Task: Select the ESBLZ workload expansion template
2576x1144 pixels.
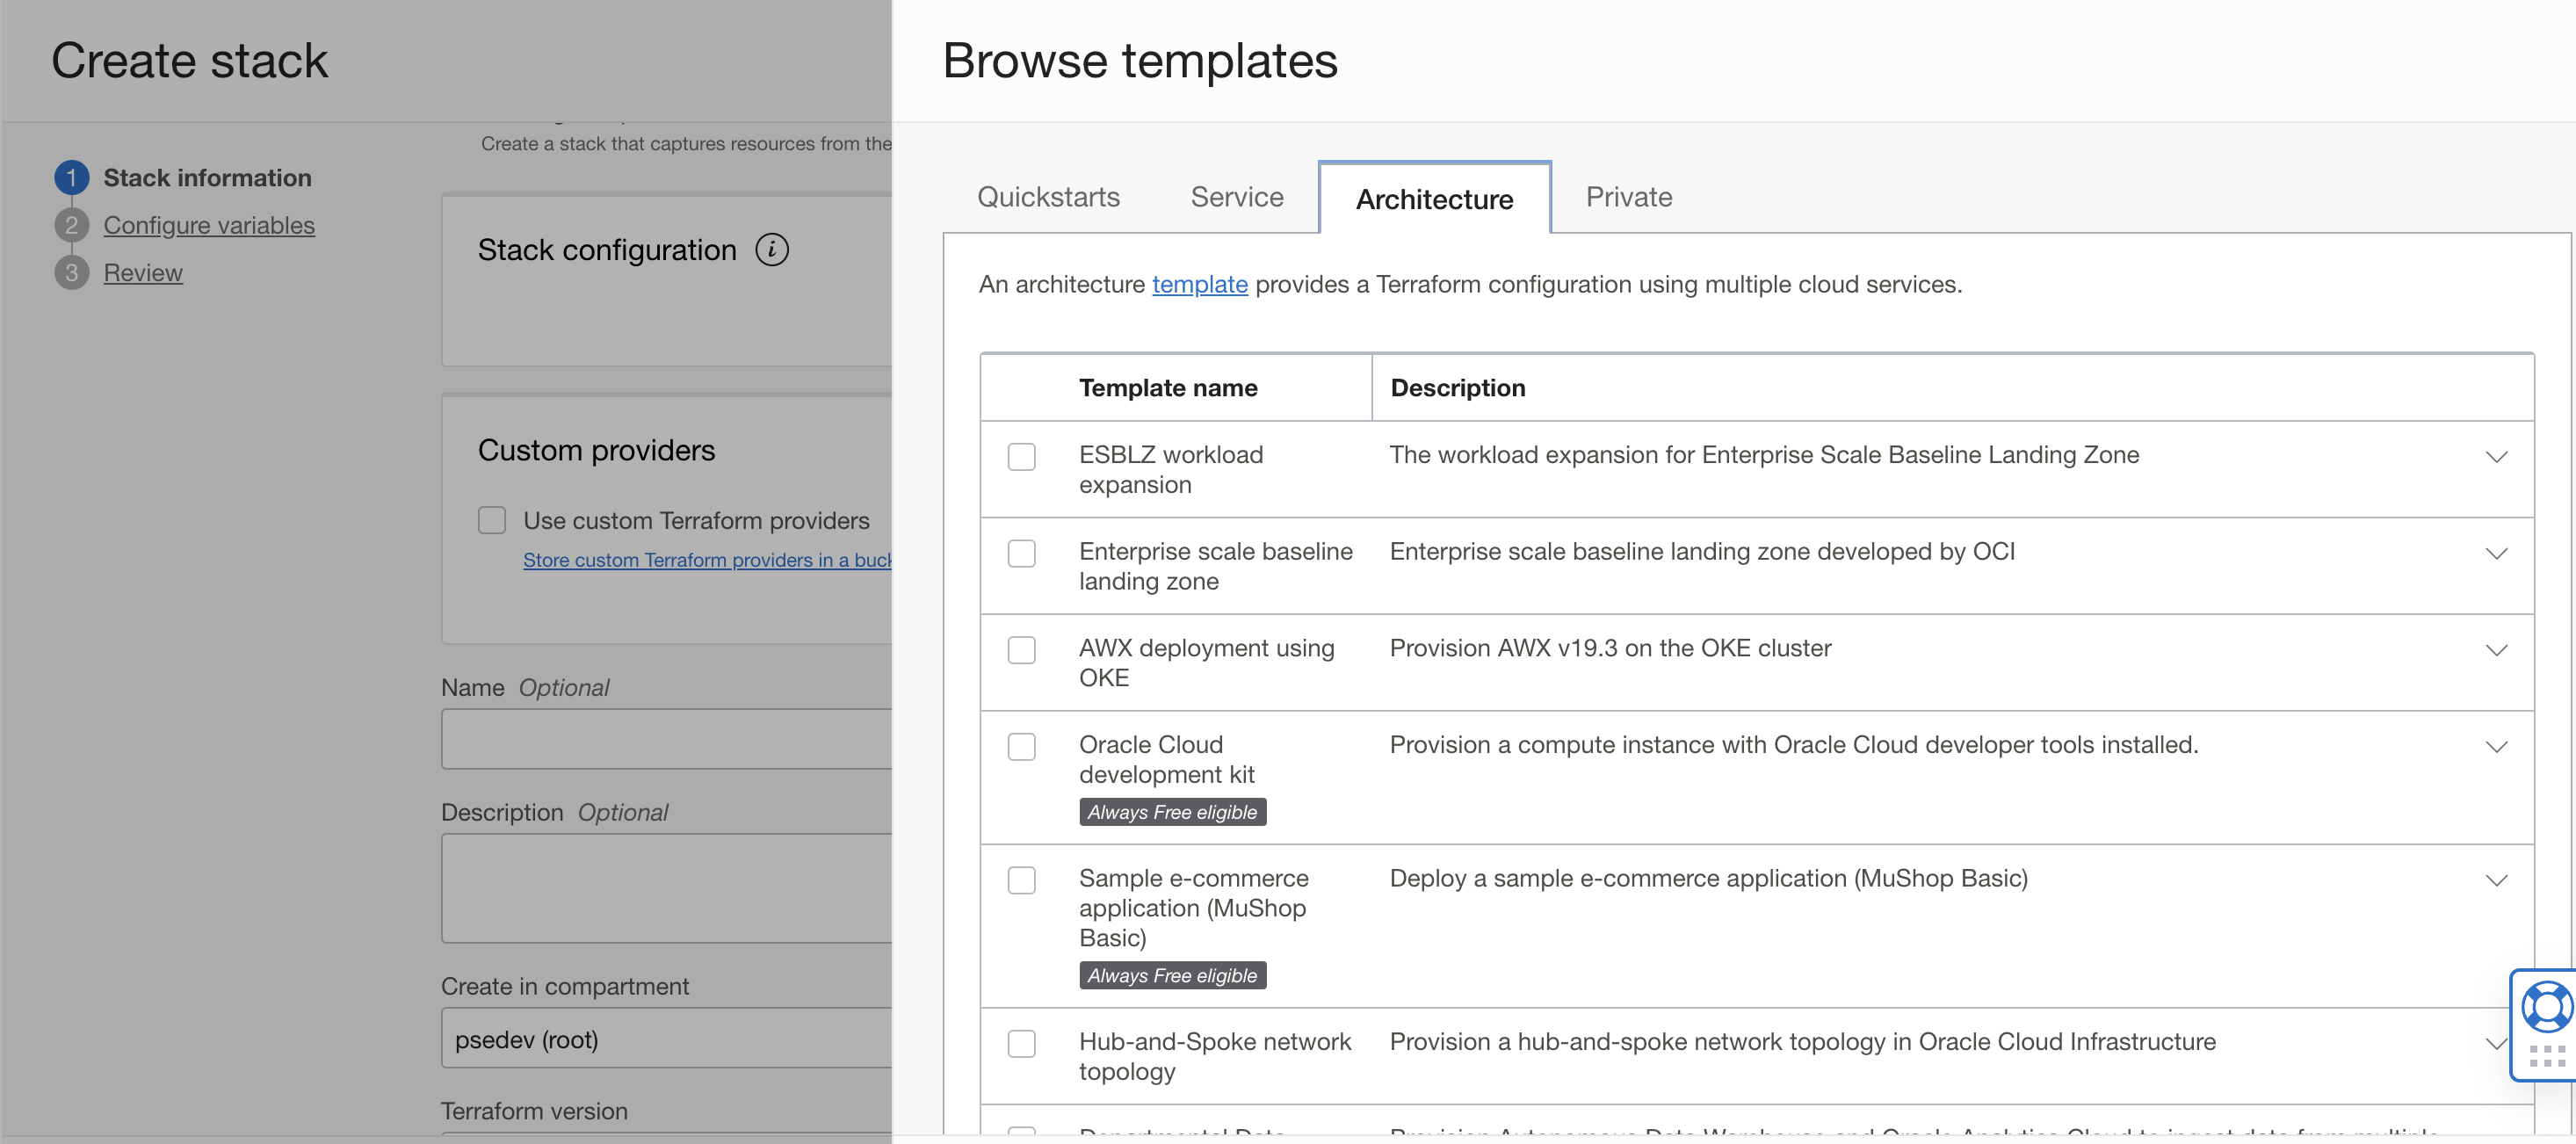Action: (x=1022, y=456)
